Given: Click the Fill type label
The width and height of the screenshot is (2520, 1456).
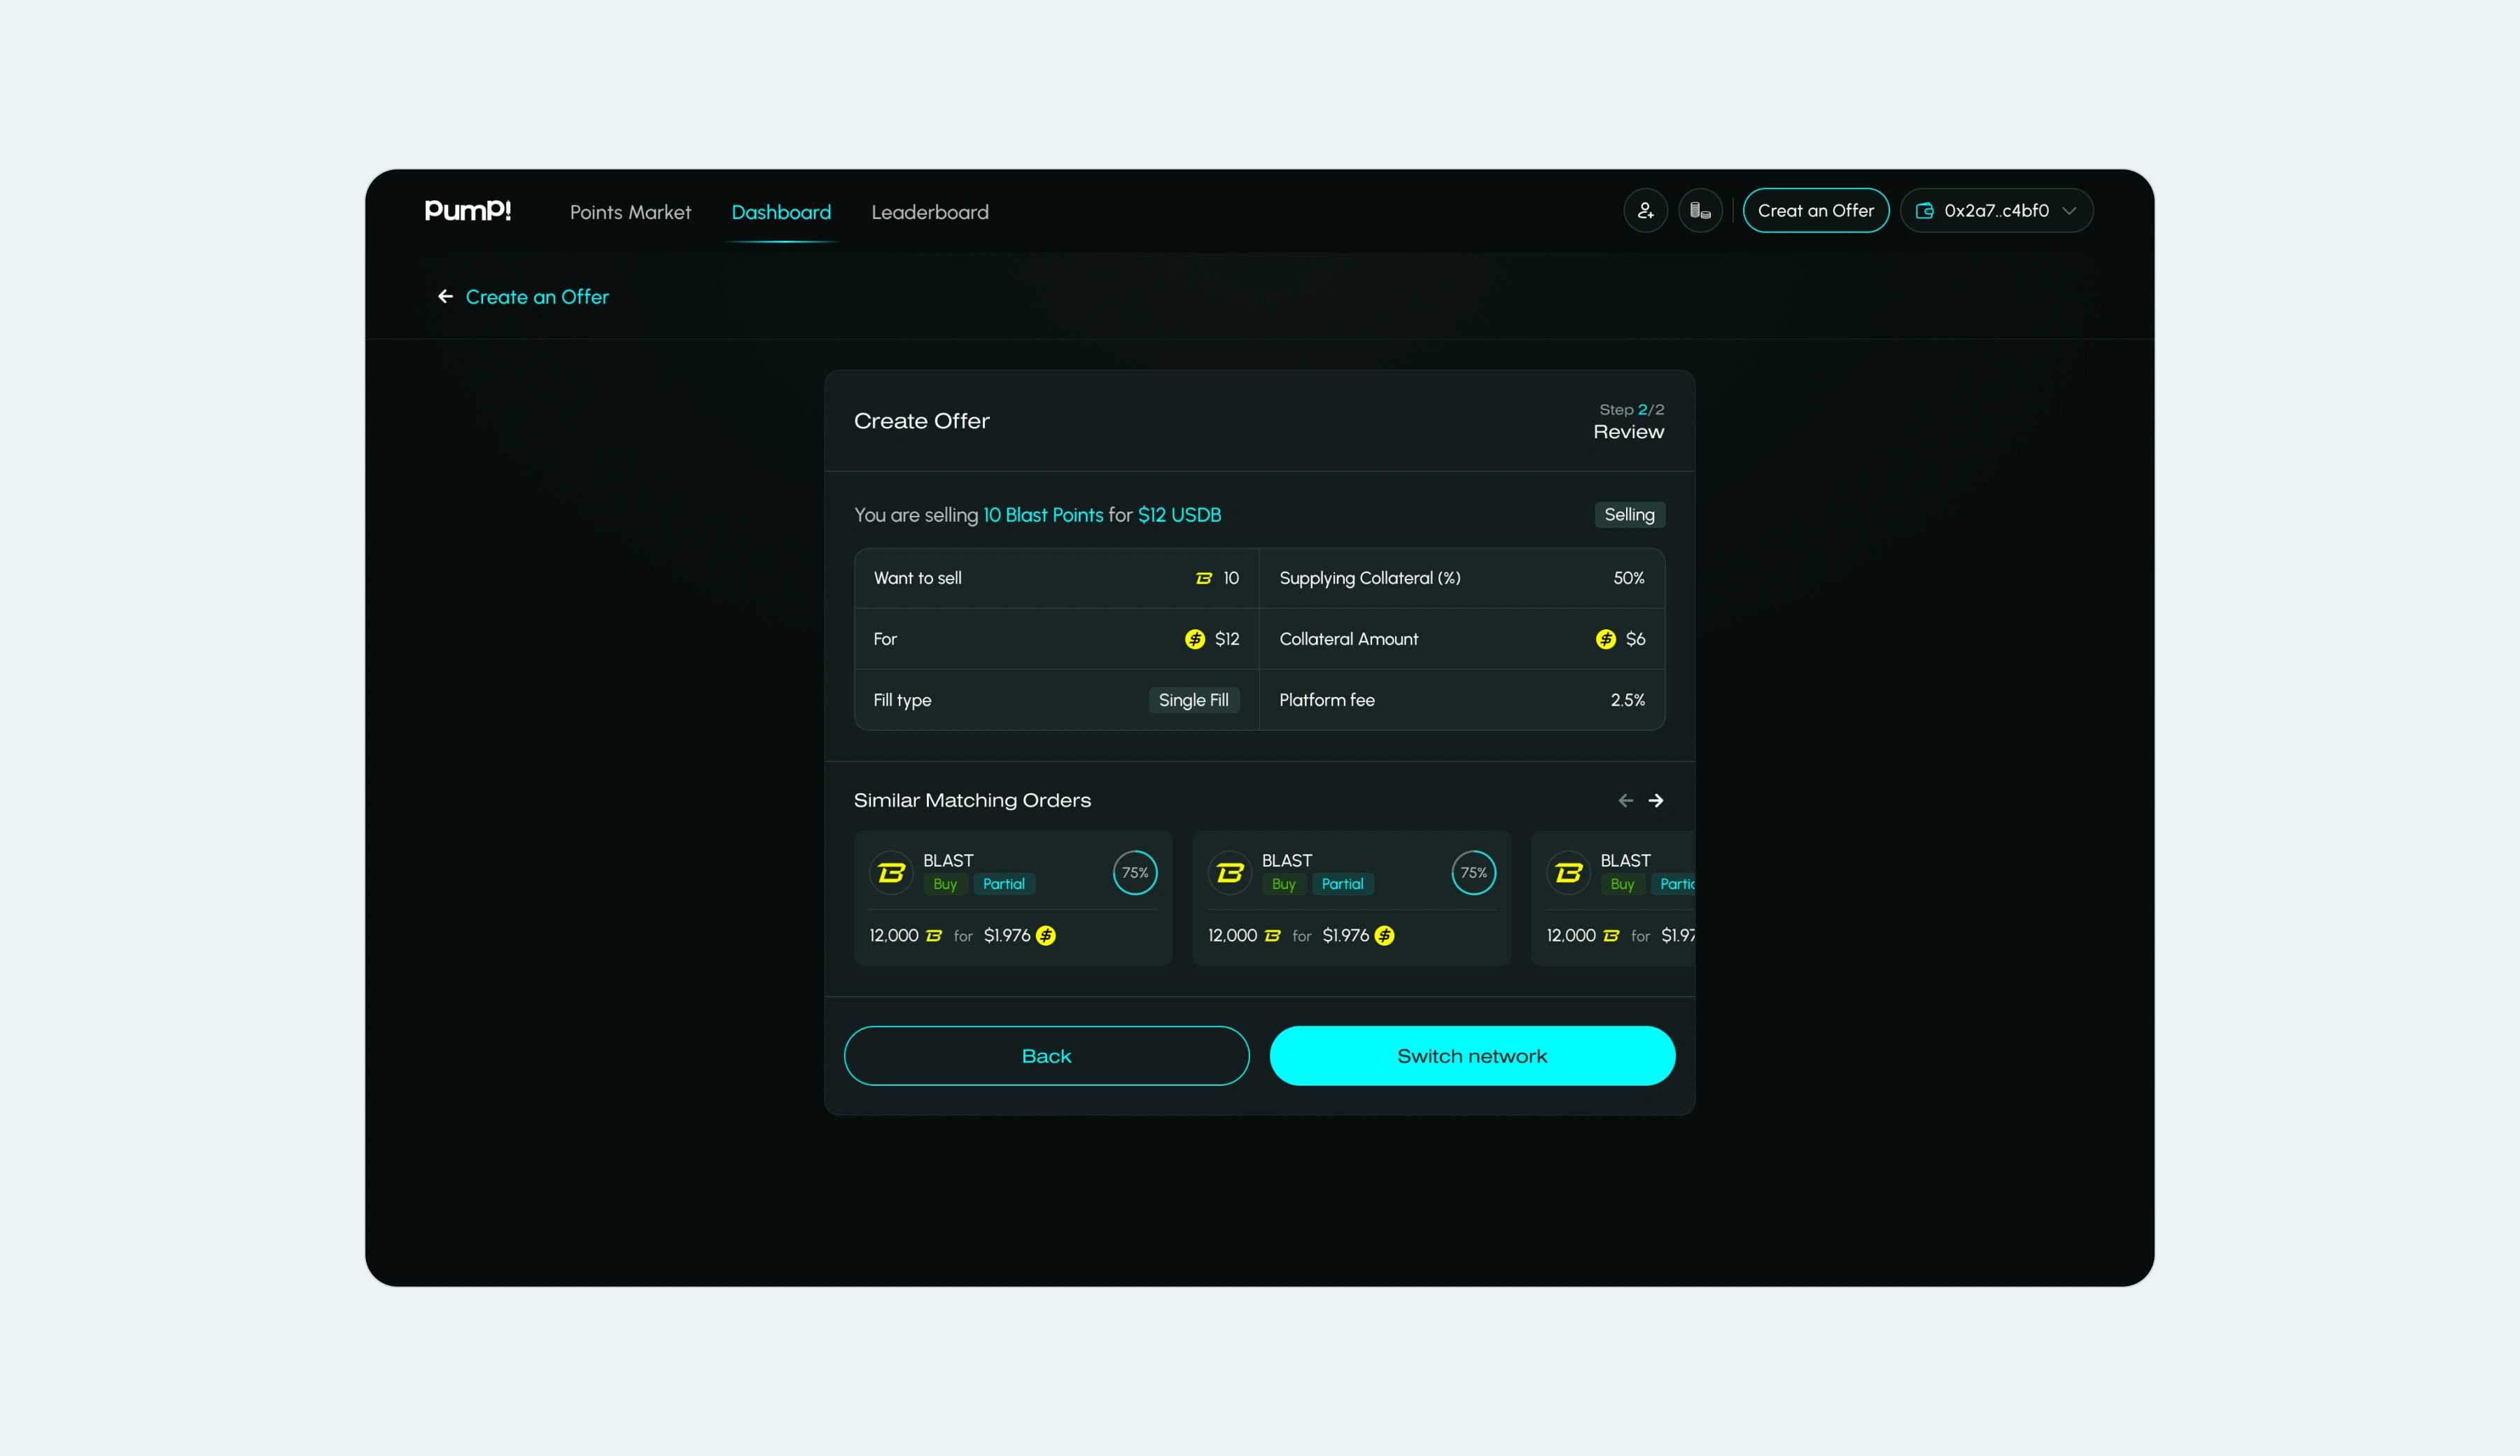Looking at the screenshot, I should coord(902,700).
